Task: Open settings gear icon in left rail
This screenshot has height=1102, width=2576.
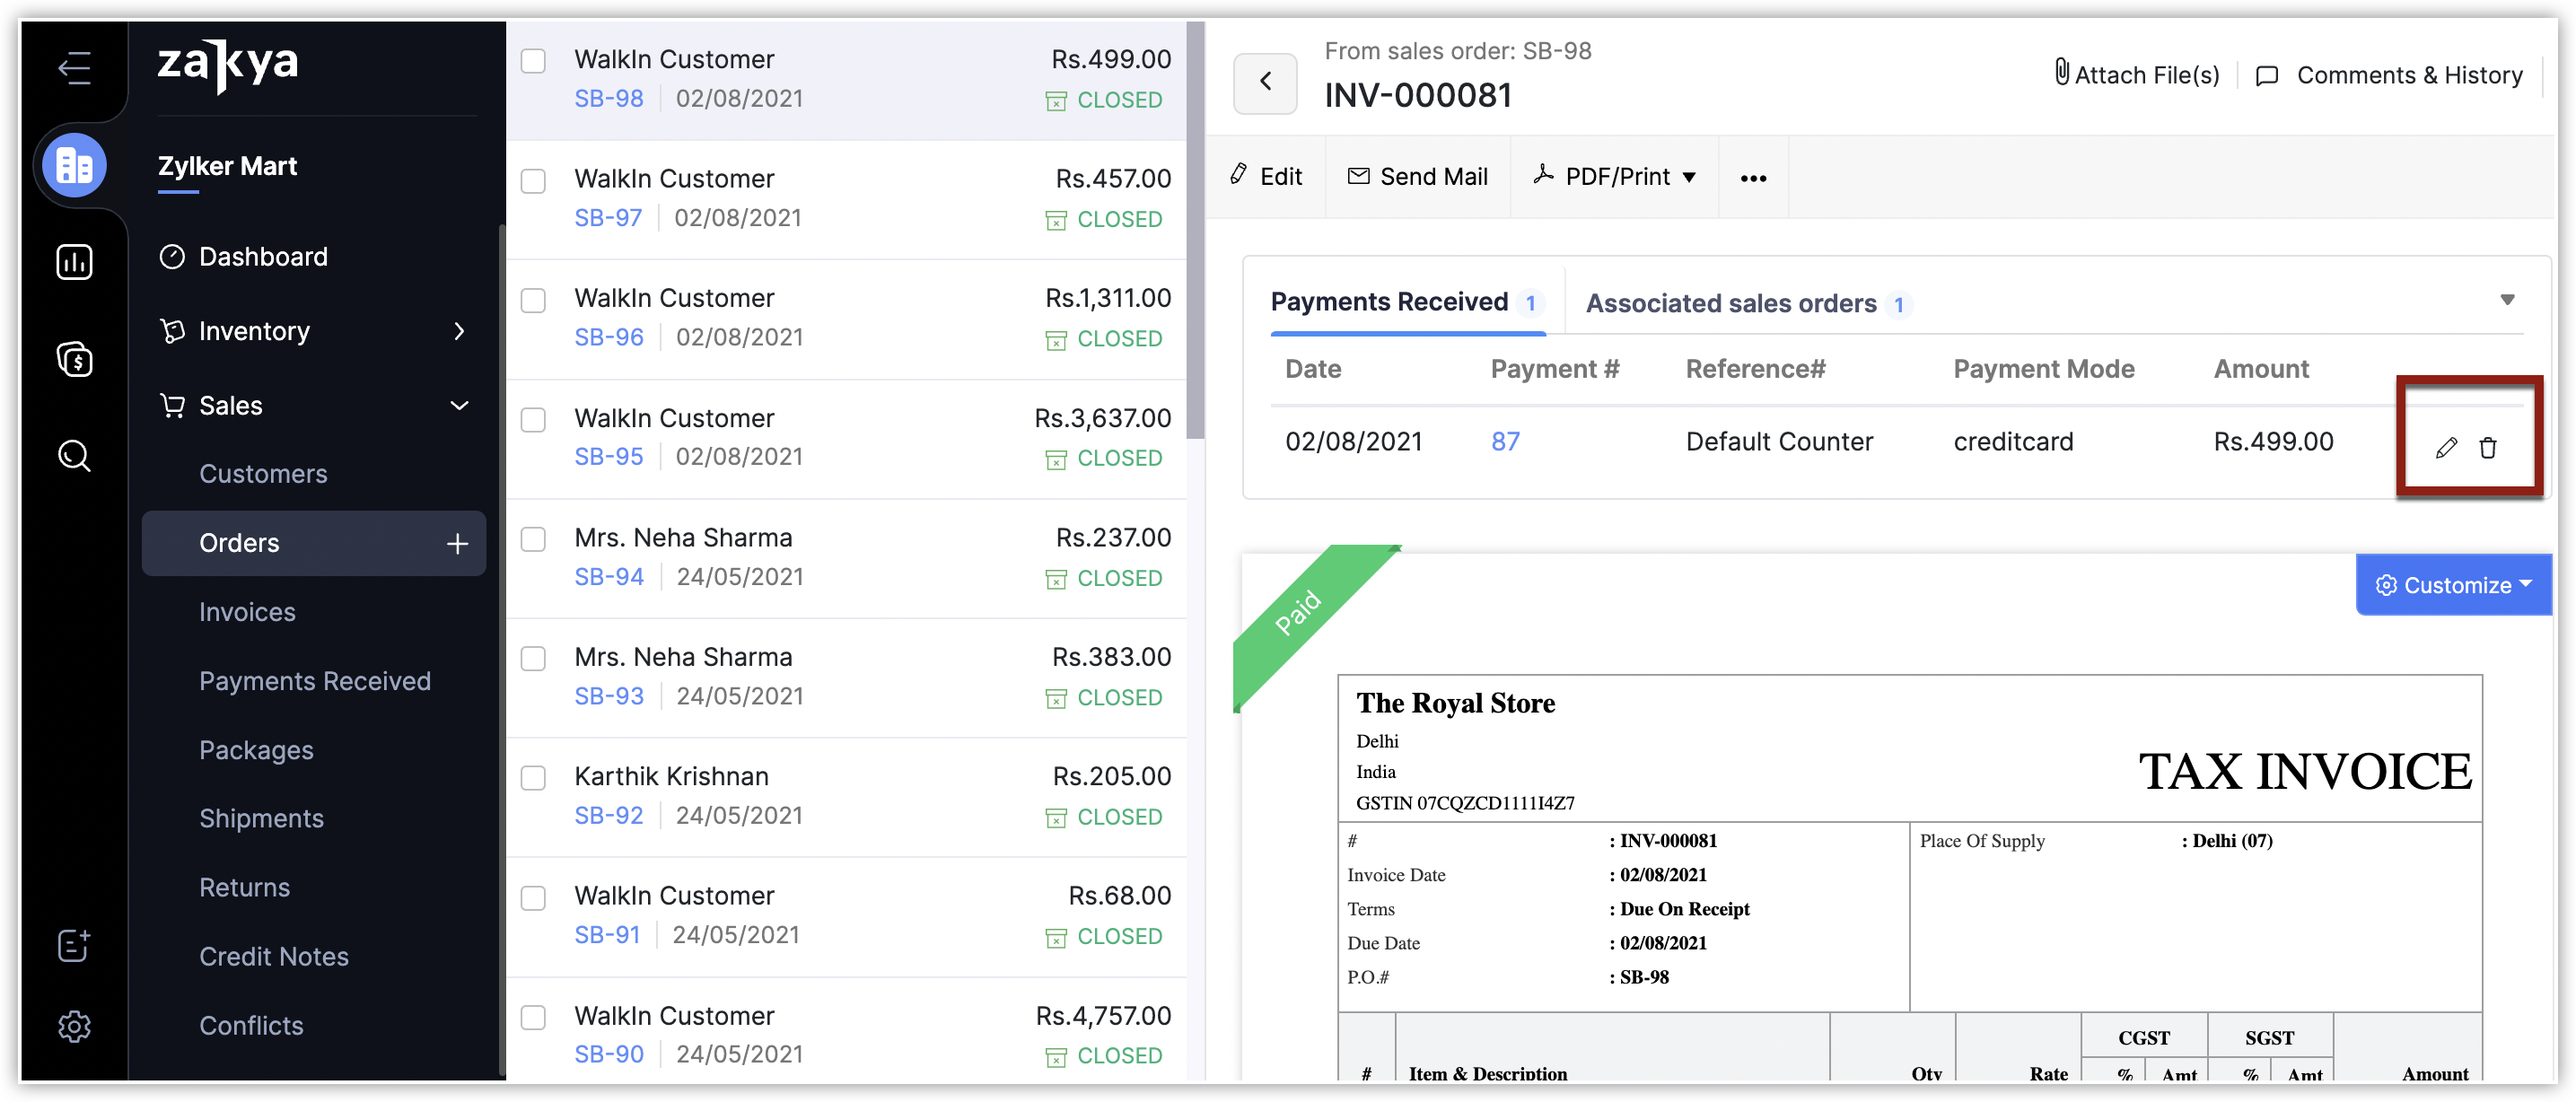Action: (74, 1026)
